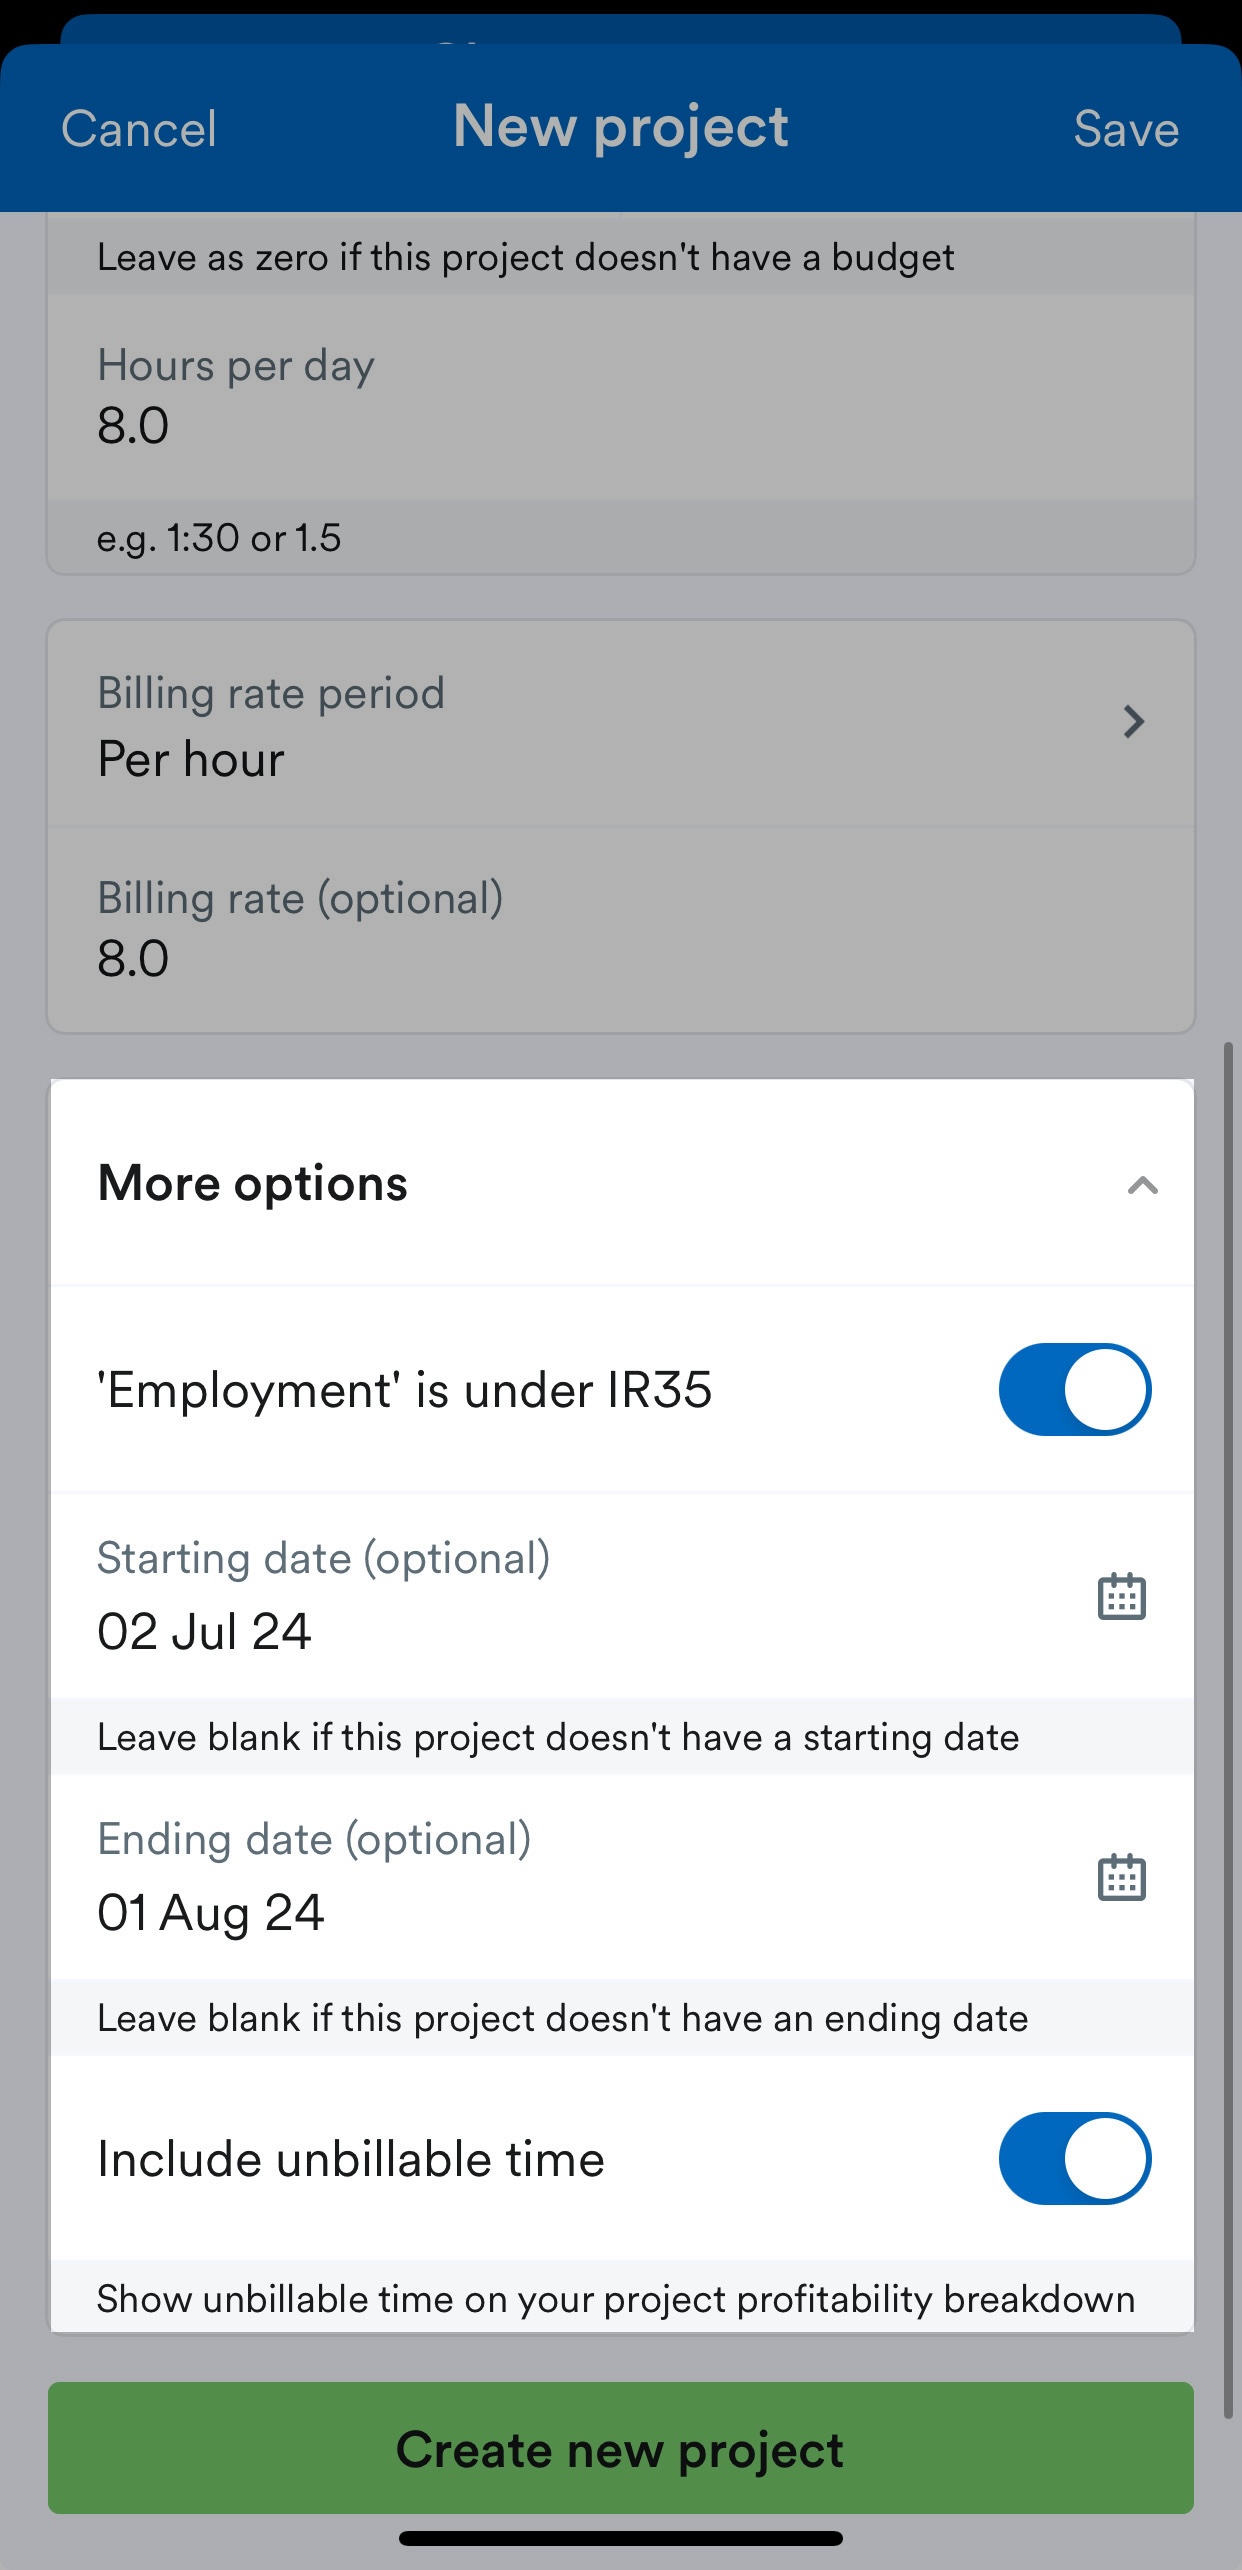The image size is (1242, 2570).
Task: Click the ending date helper text
Action: click(563, 2018)
